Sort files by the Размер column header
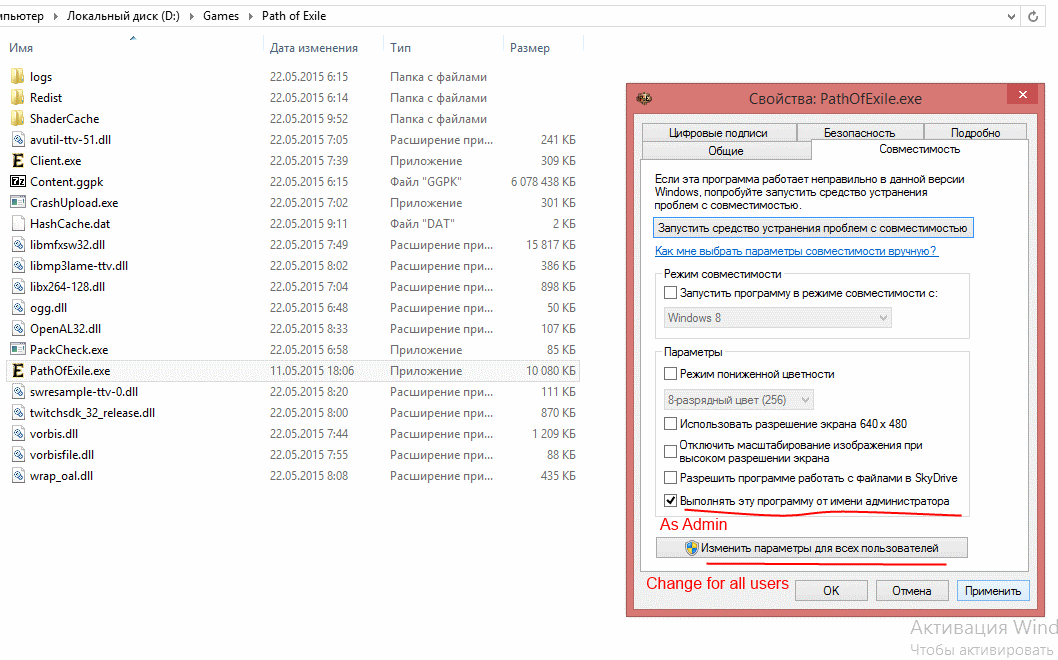Viewport: 1058px width, 660px height. [530, 48]
